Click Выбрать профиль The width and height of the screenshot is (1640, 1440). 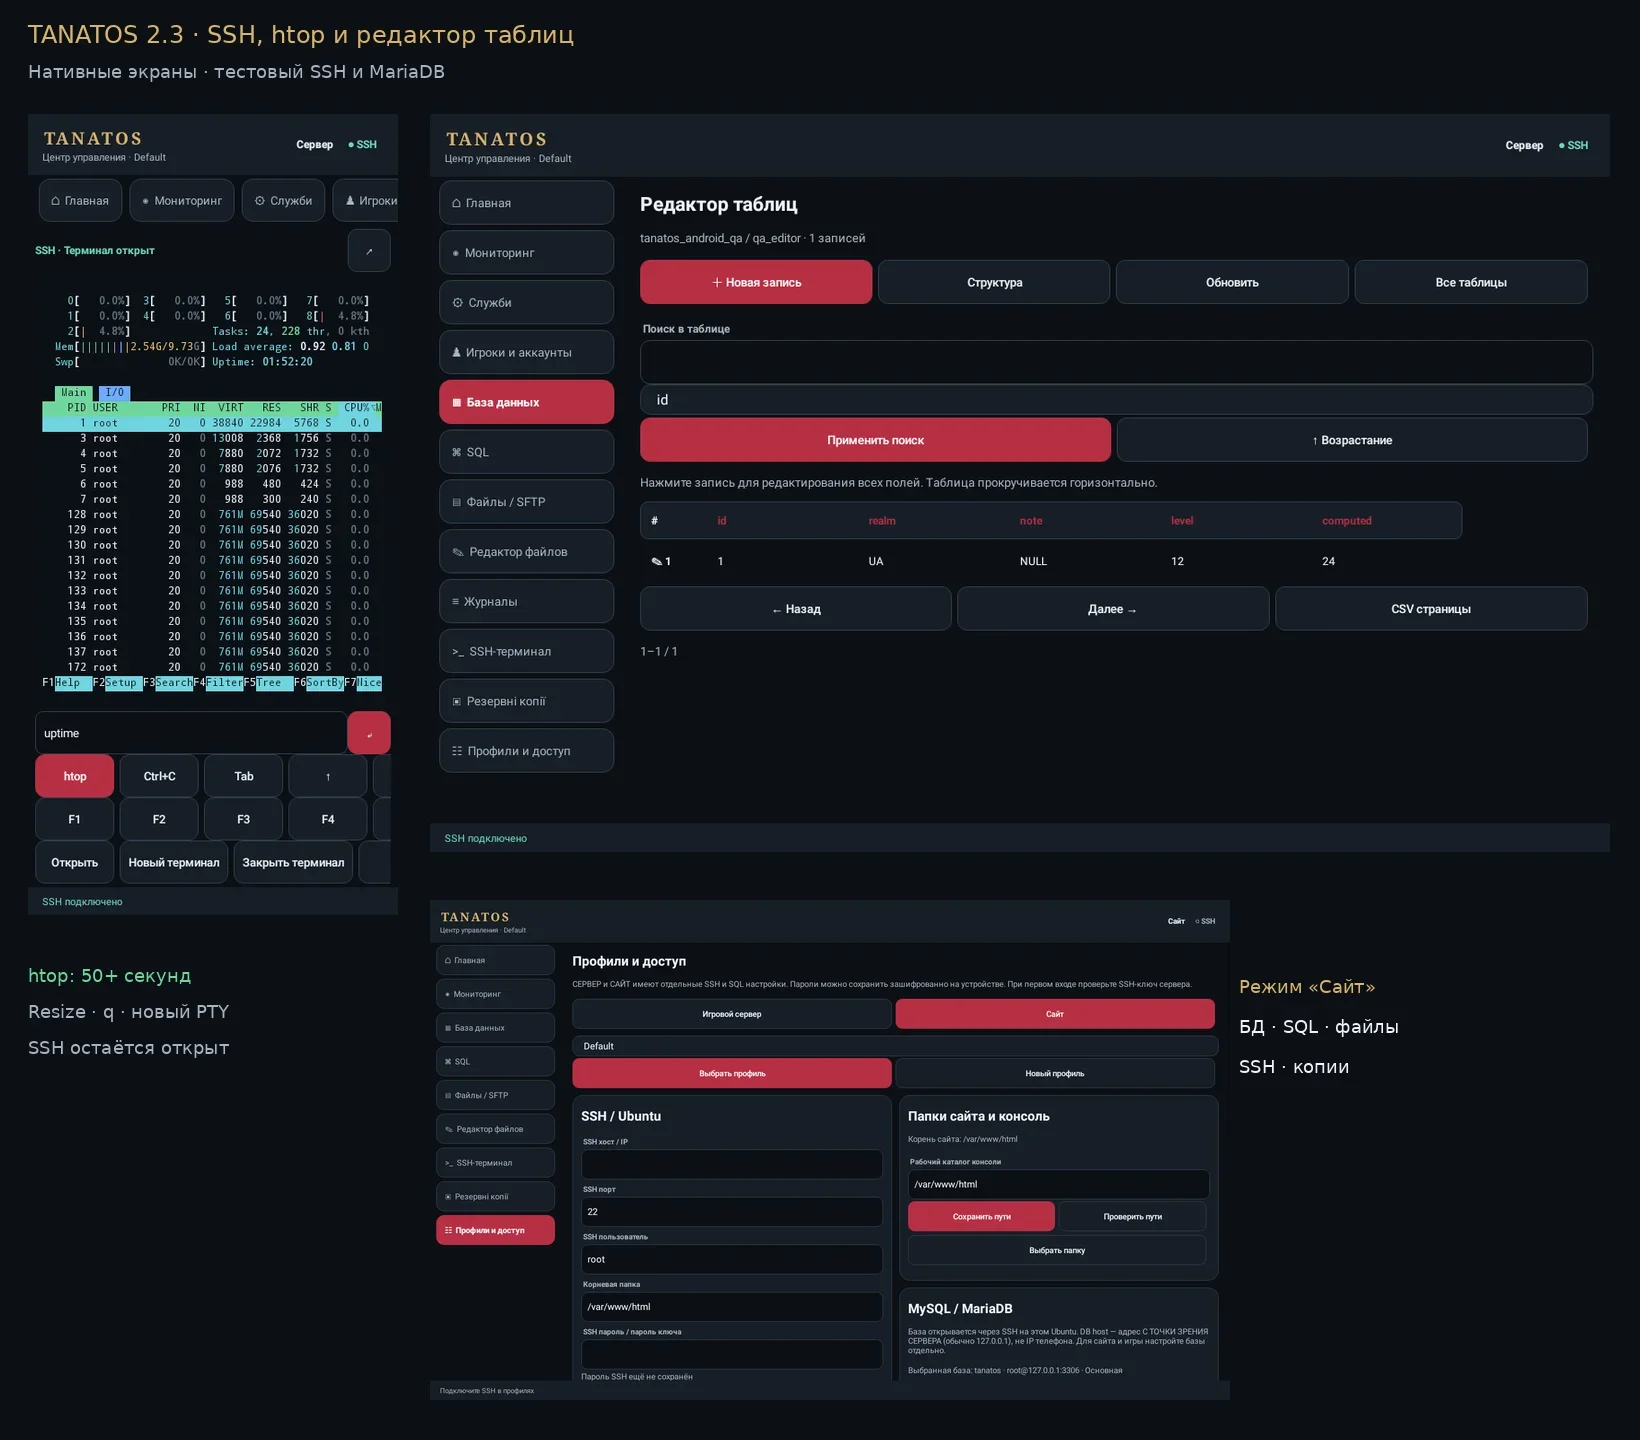pos(732,1073)
